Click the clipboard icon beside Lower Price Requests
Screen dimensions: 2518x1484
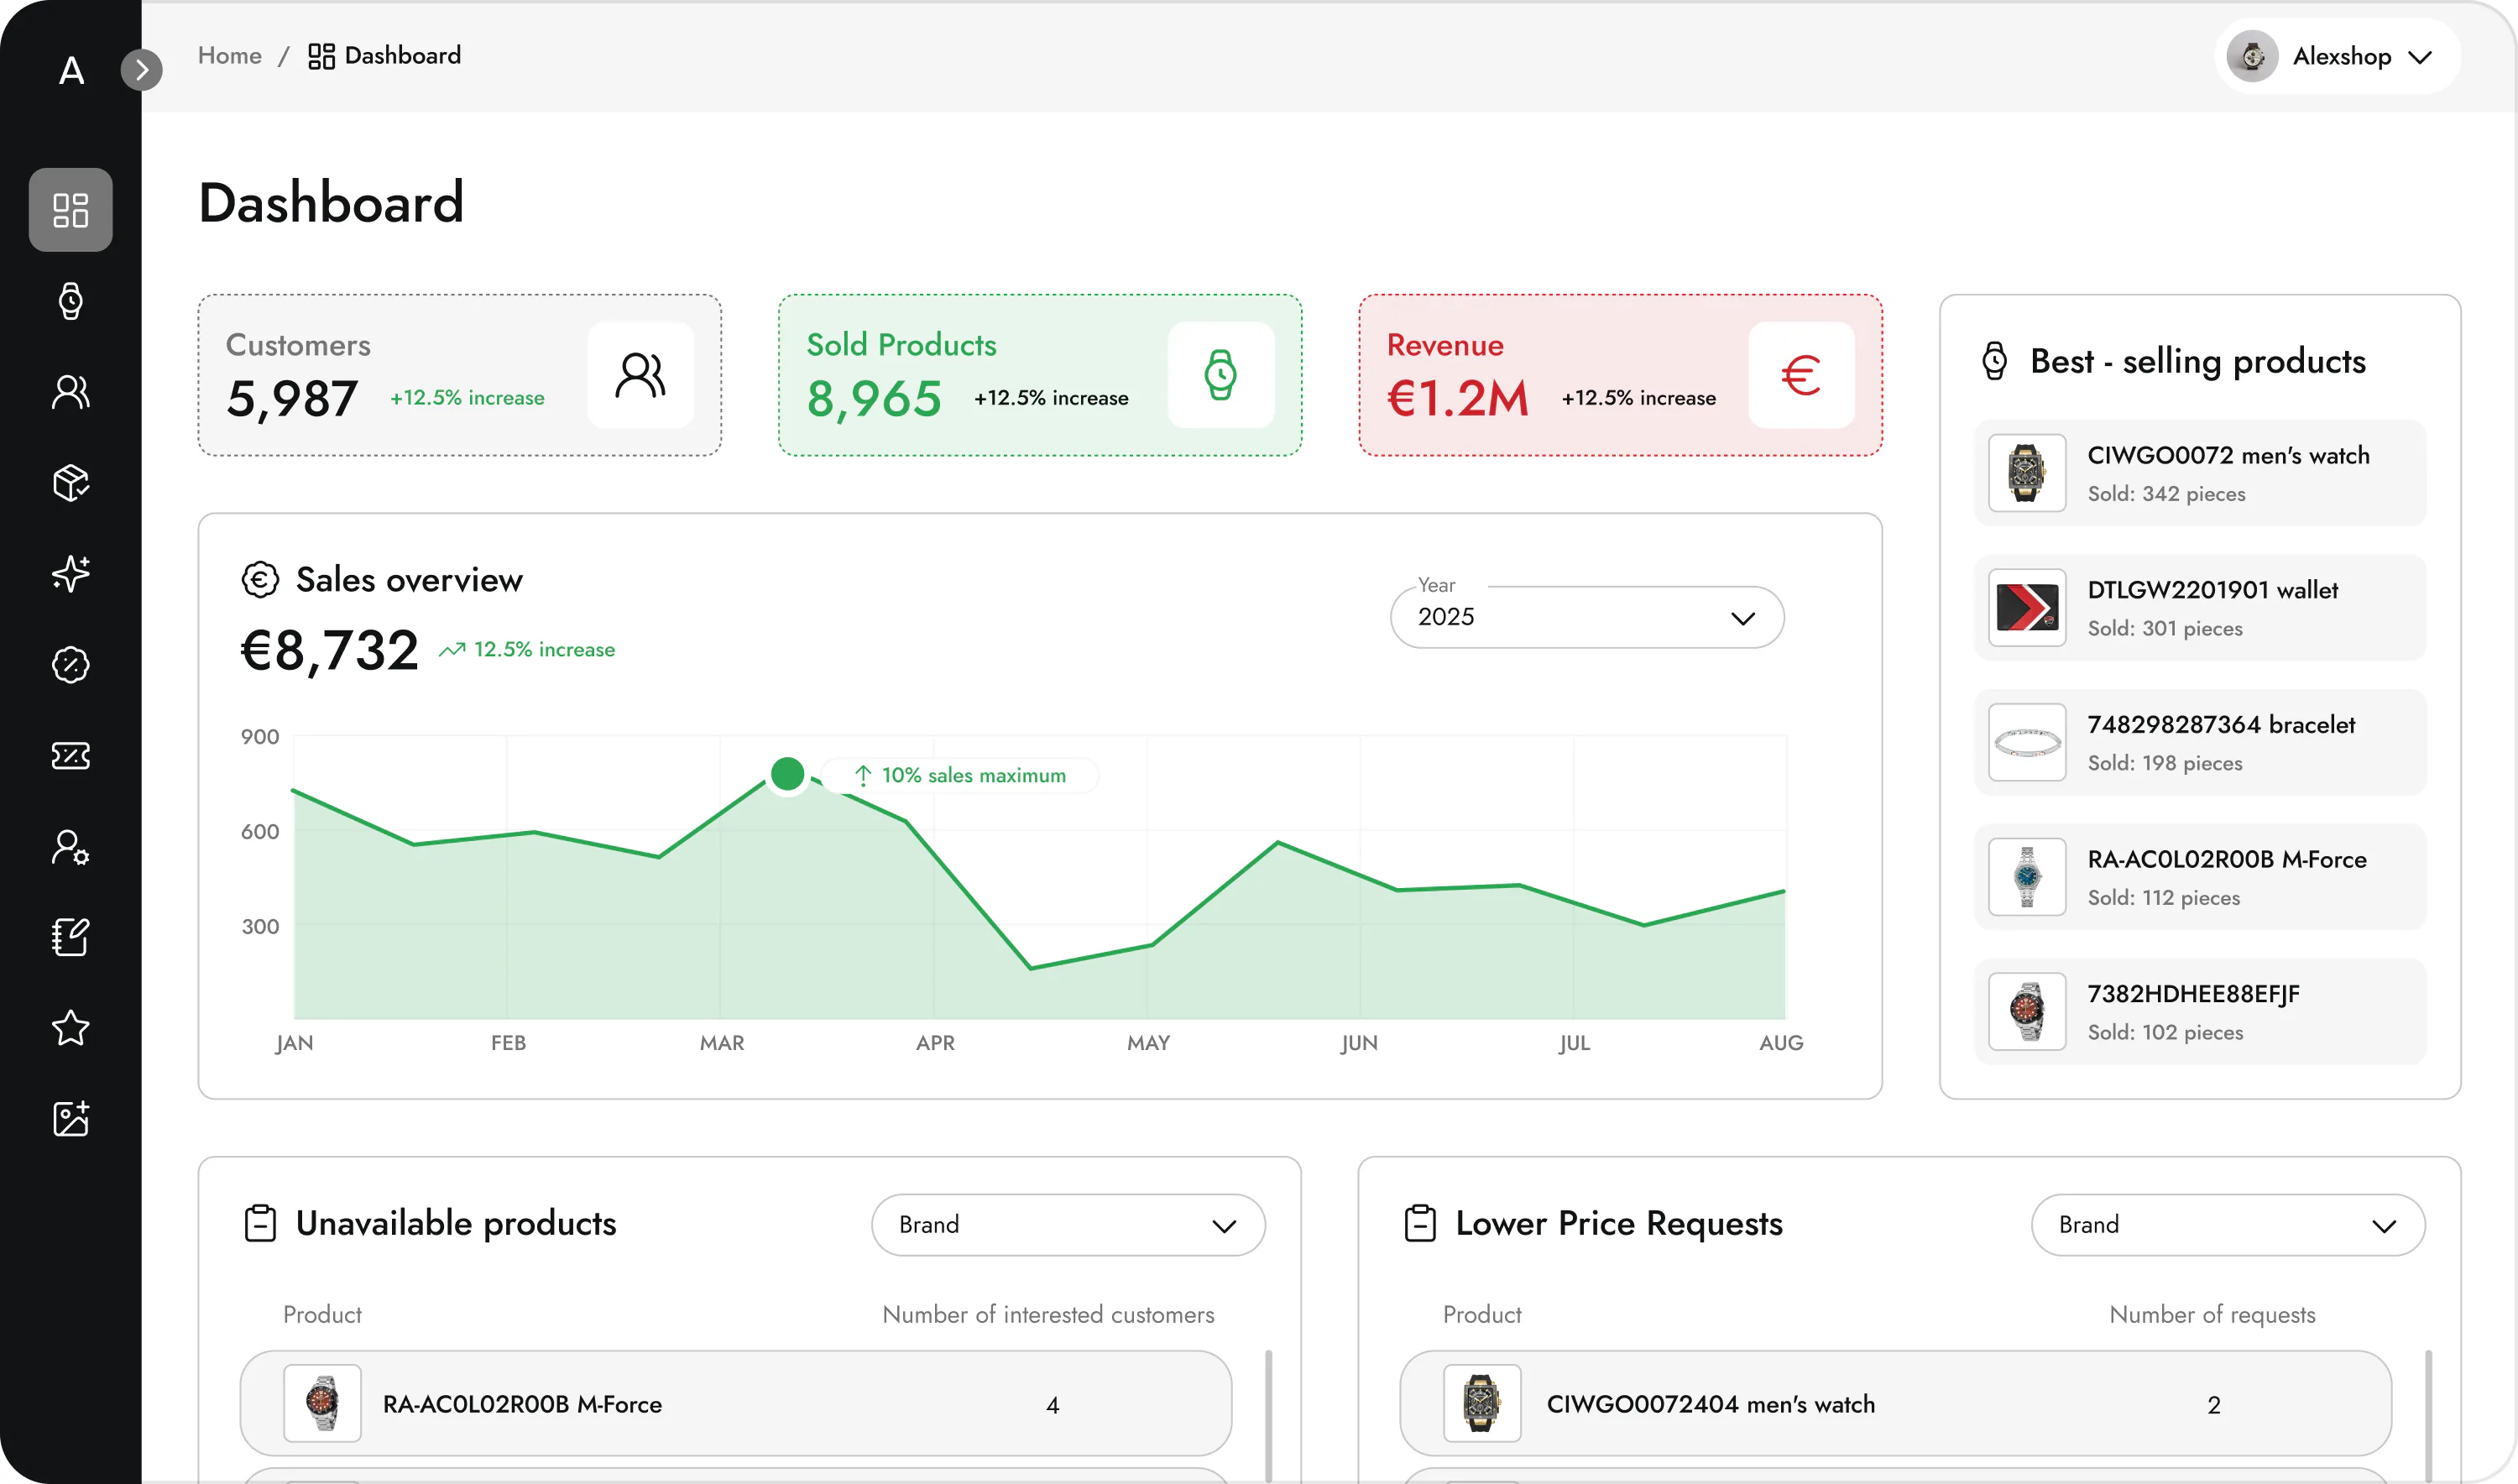pos(1420,1223)
